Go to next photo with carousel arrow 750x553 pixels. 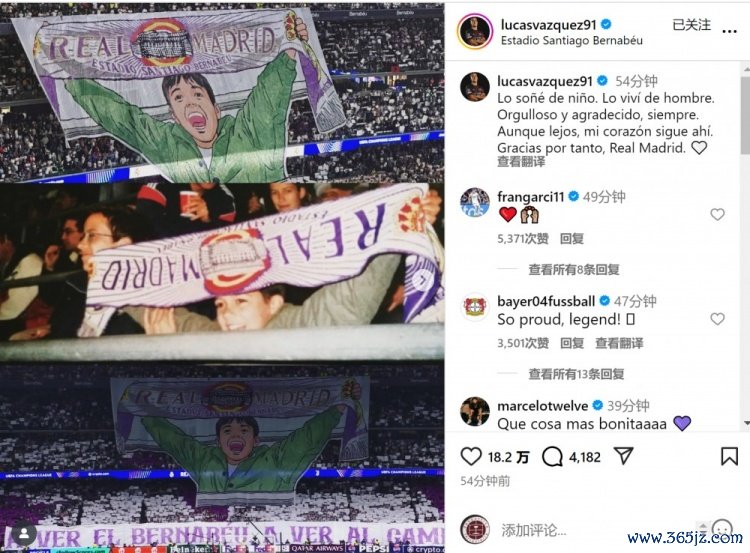tap(423, 280)
